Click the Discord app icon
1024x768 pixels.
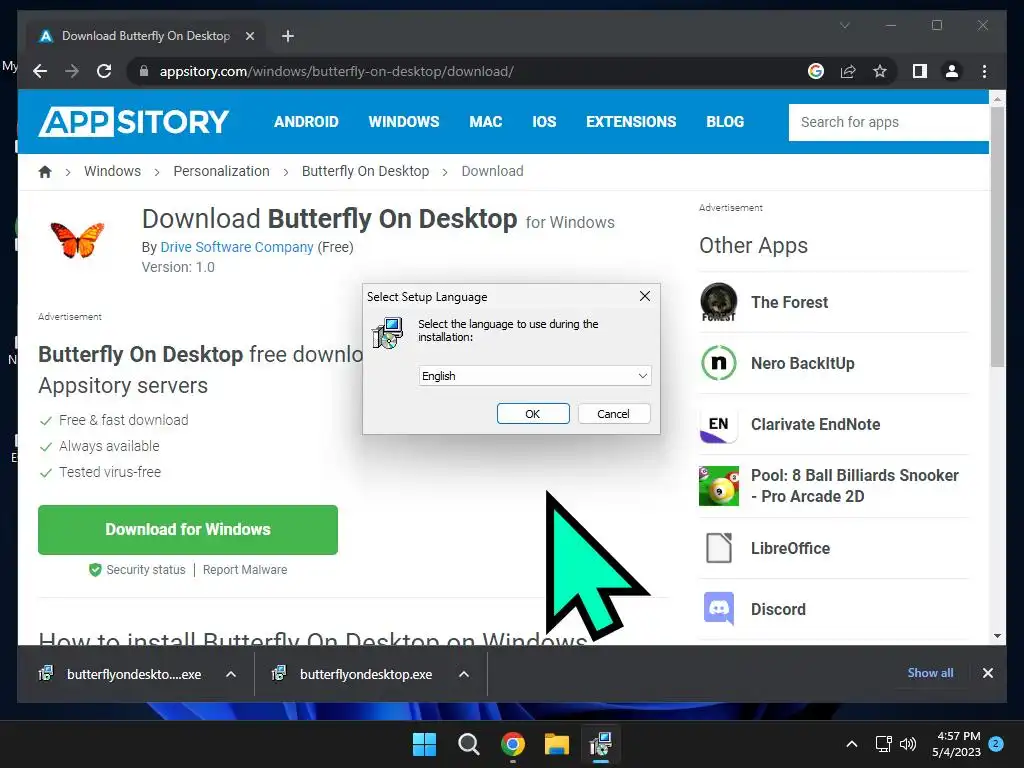click(718, 609)
